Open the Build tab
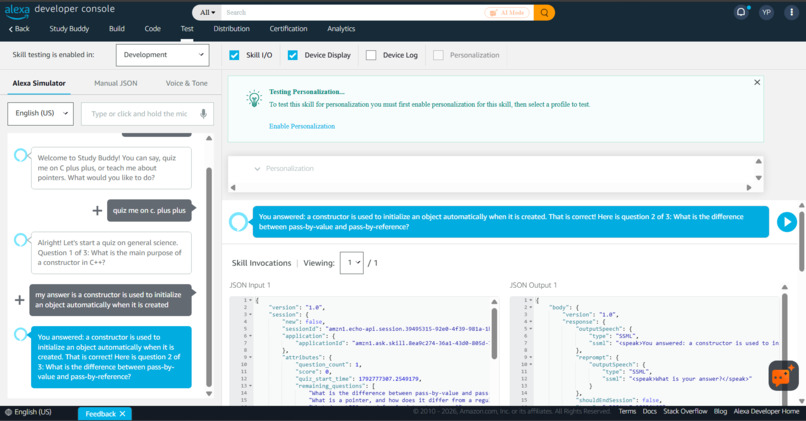 tap(117, 29)
